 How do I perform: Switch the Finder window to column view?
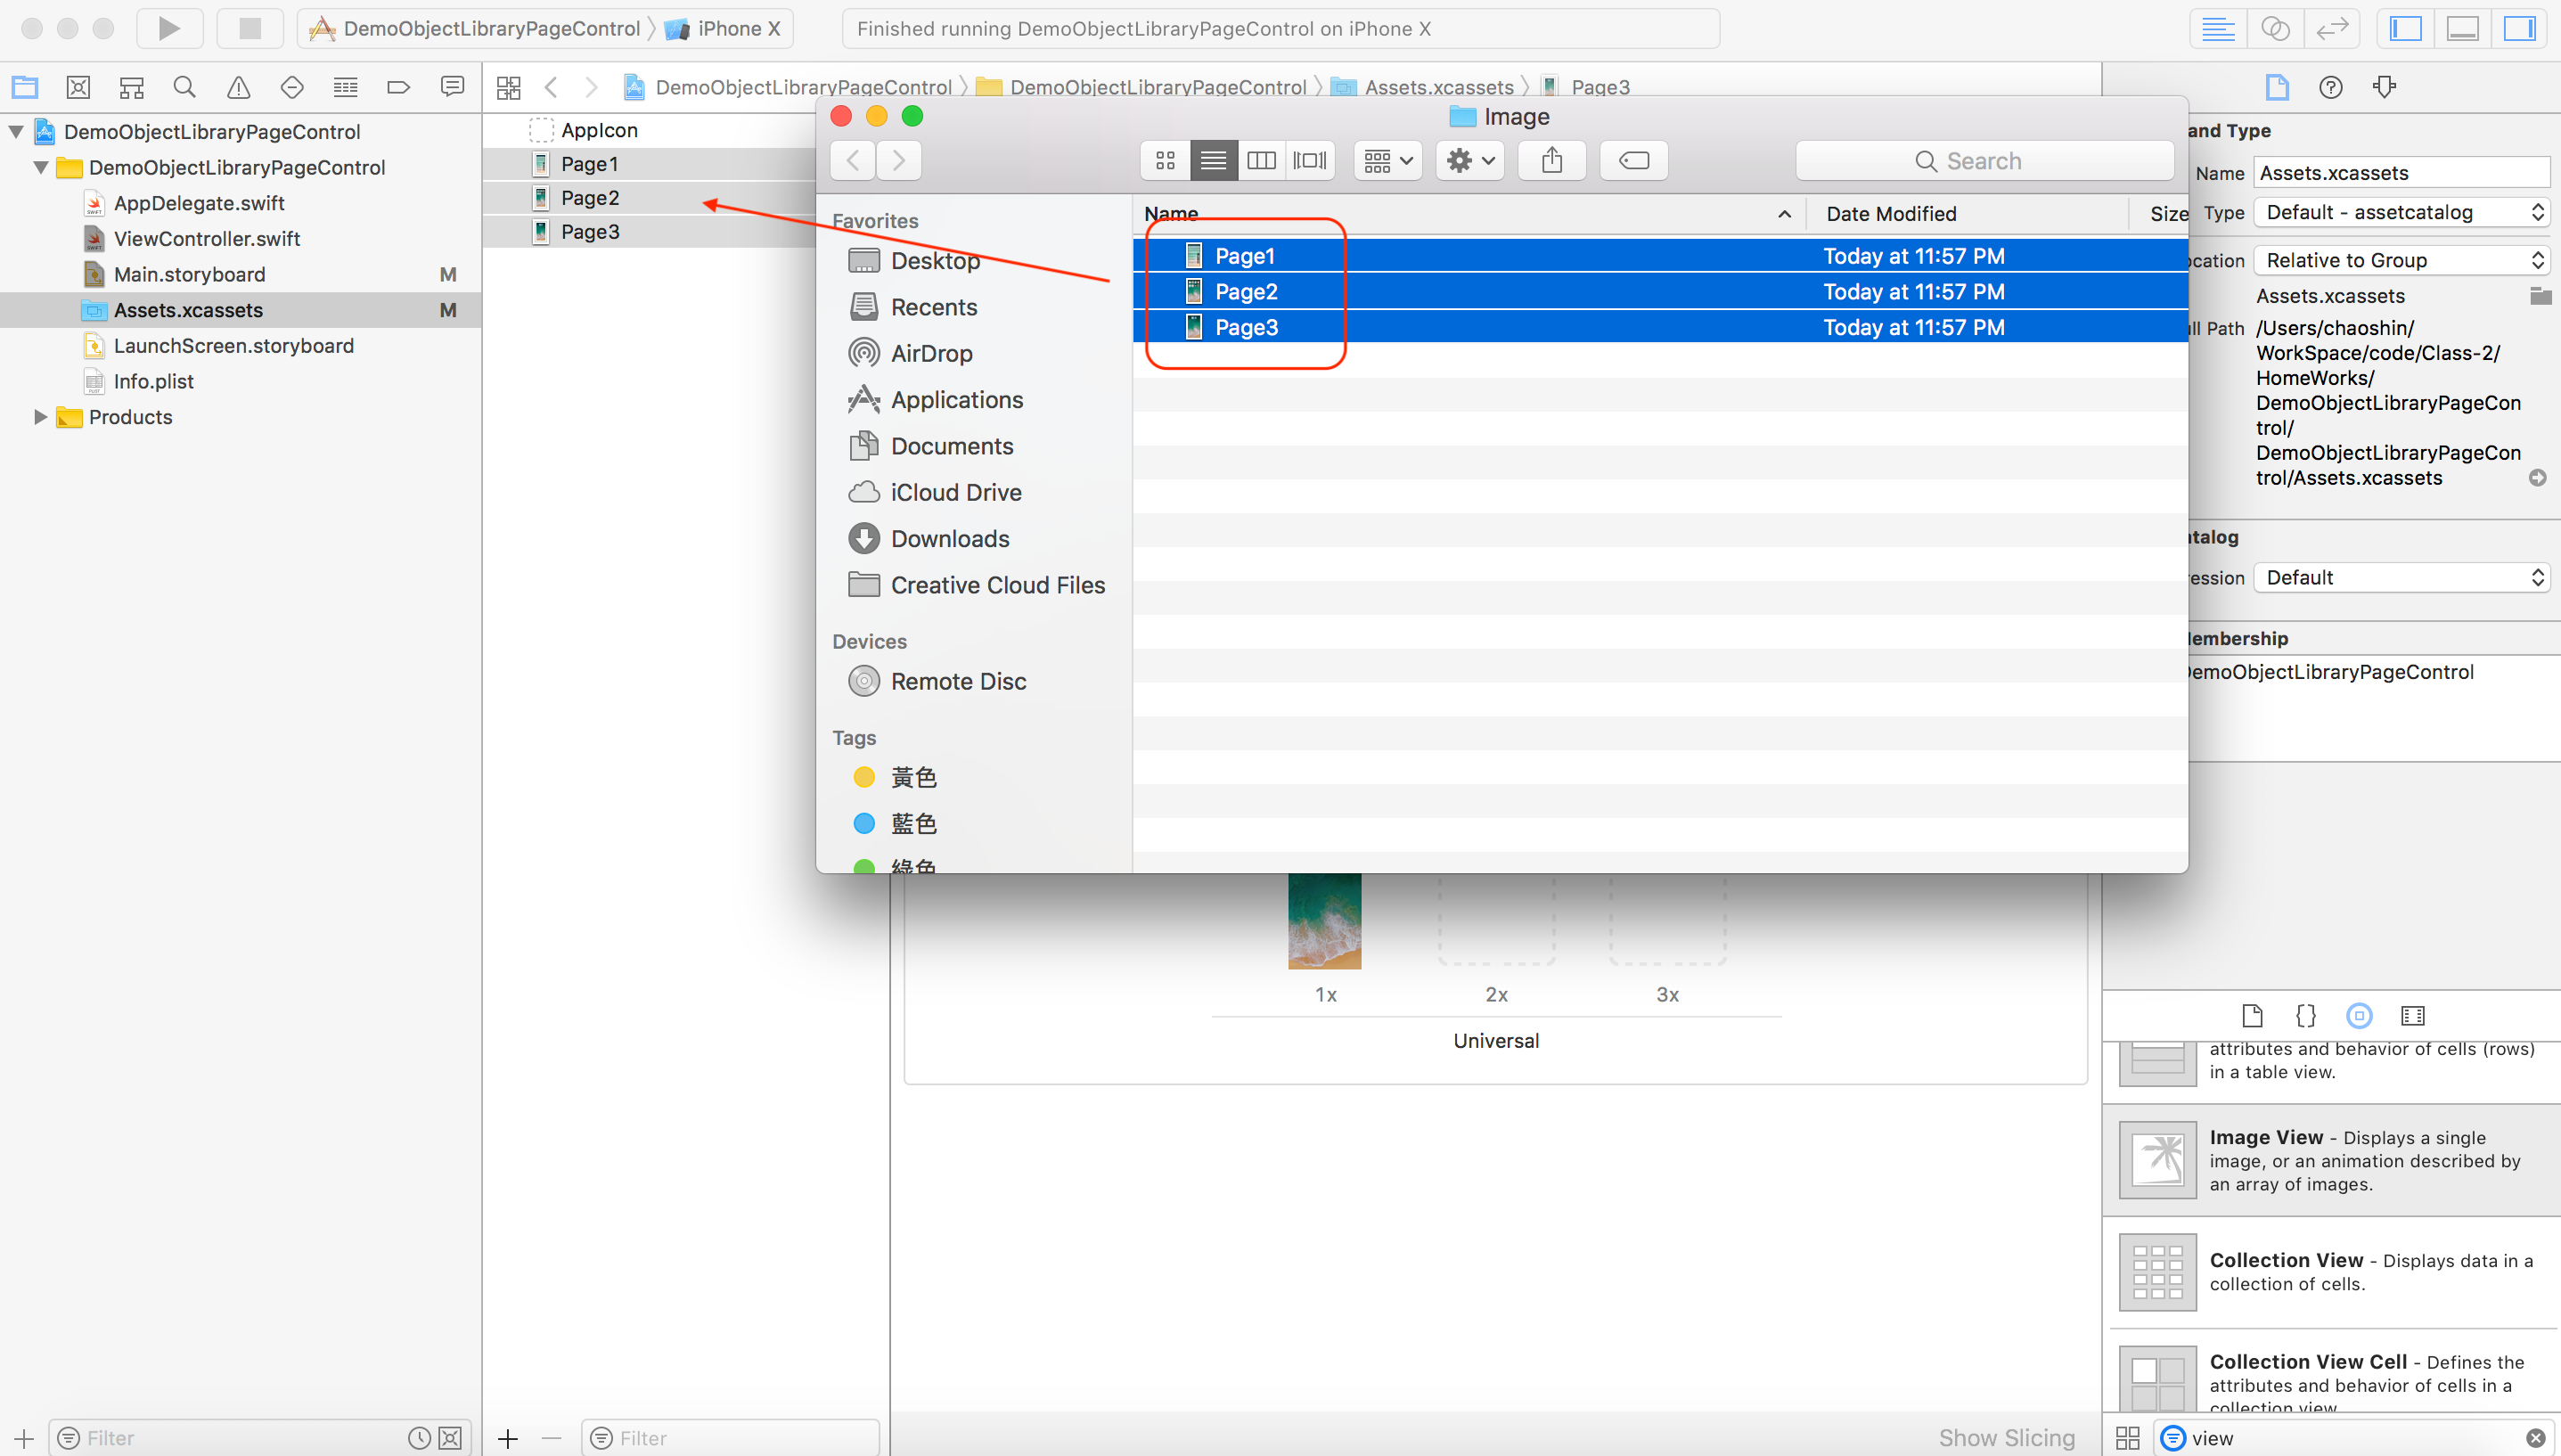click(x=1261, y=160)
